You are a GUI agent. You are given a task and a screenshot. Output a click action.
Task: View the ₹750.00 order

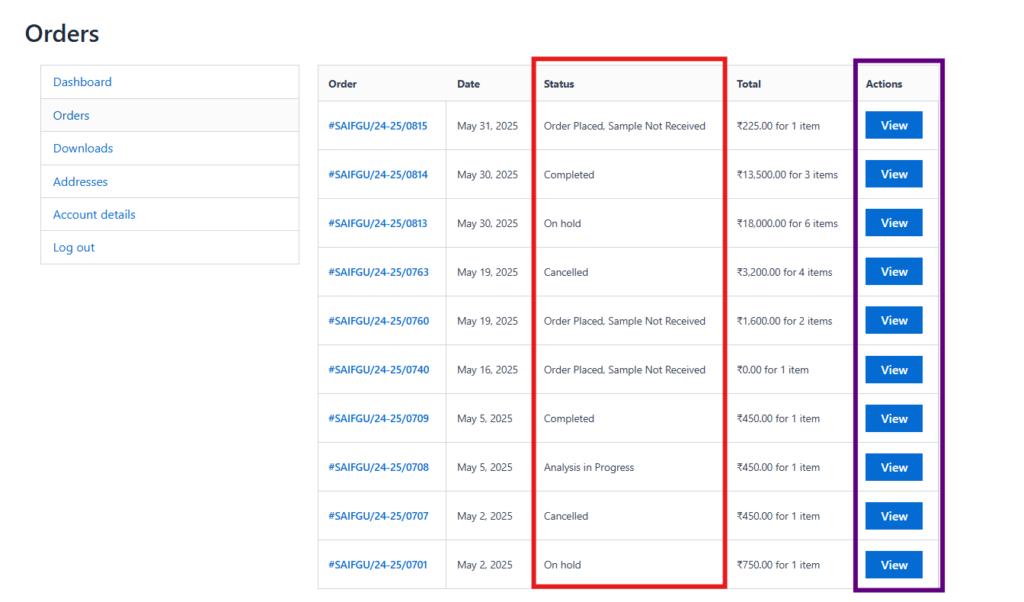point(894,565)
